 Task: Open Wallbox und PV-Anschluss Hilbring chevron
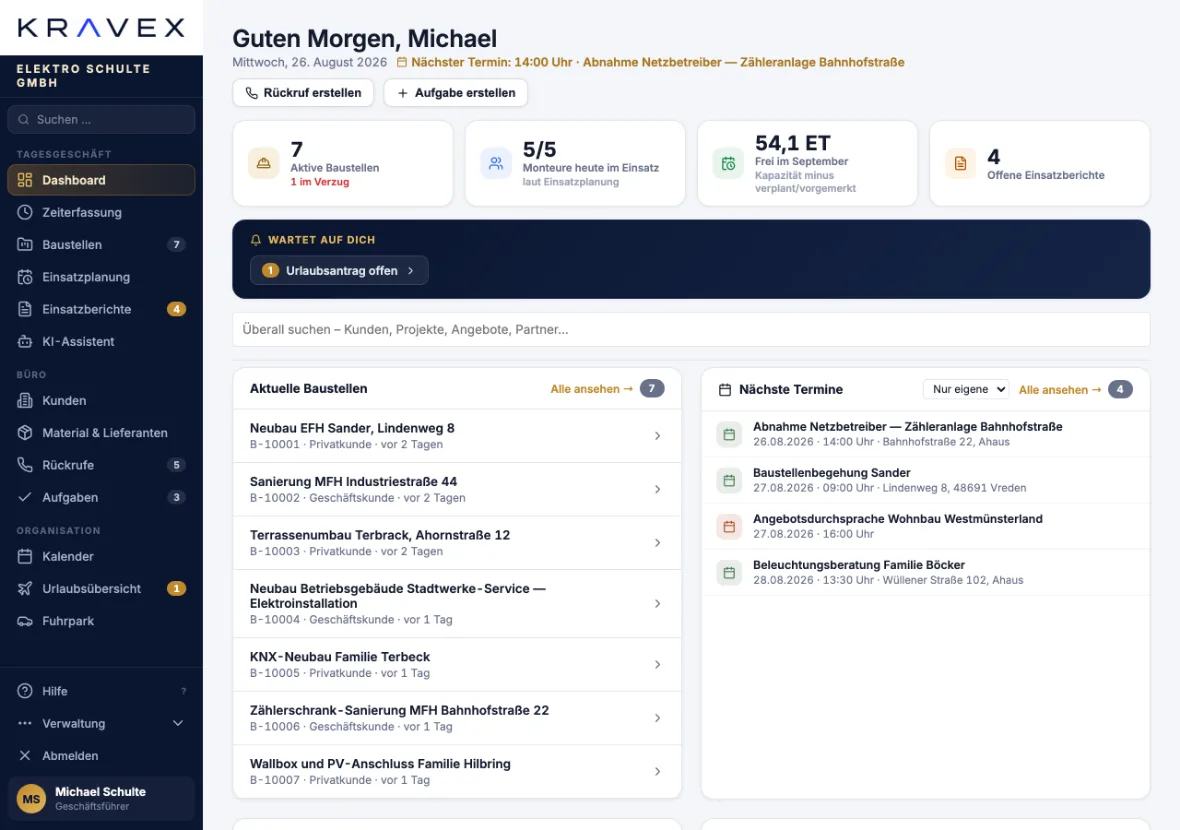658,771
